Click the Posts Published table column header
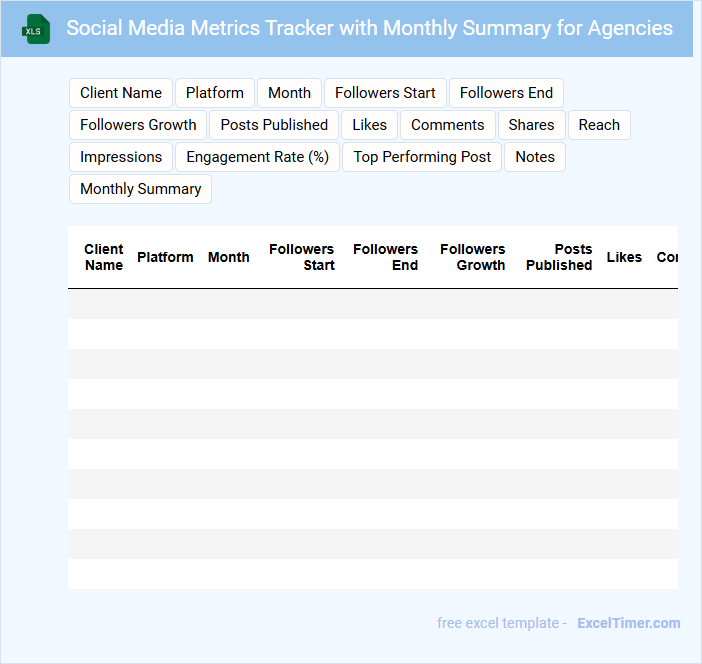The width and height of the screenshot is (702, 664). click(559, 257)
